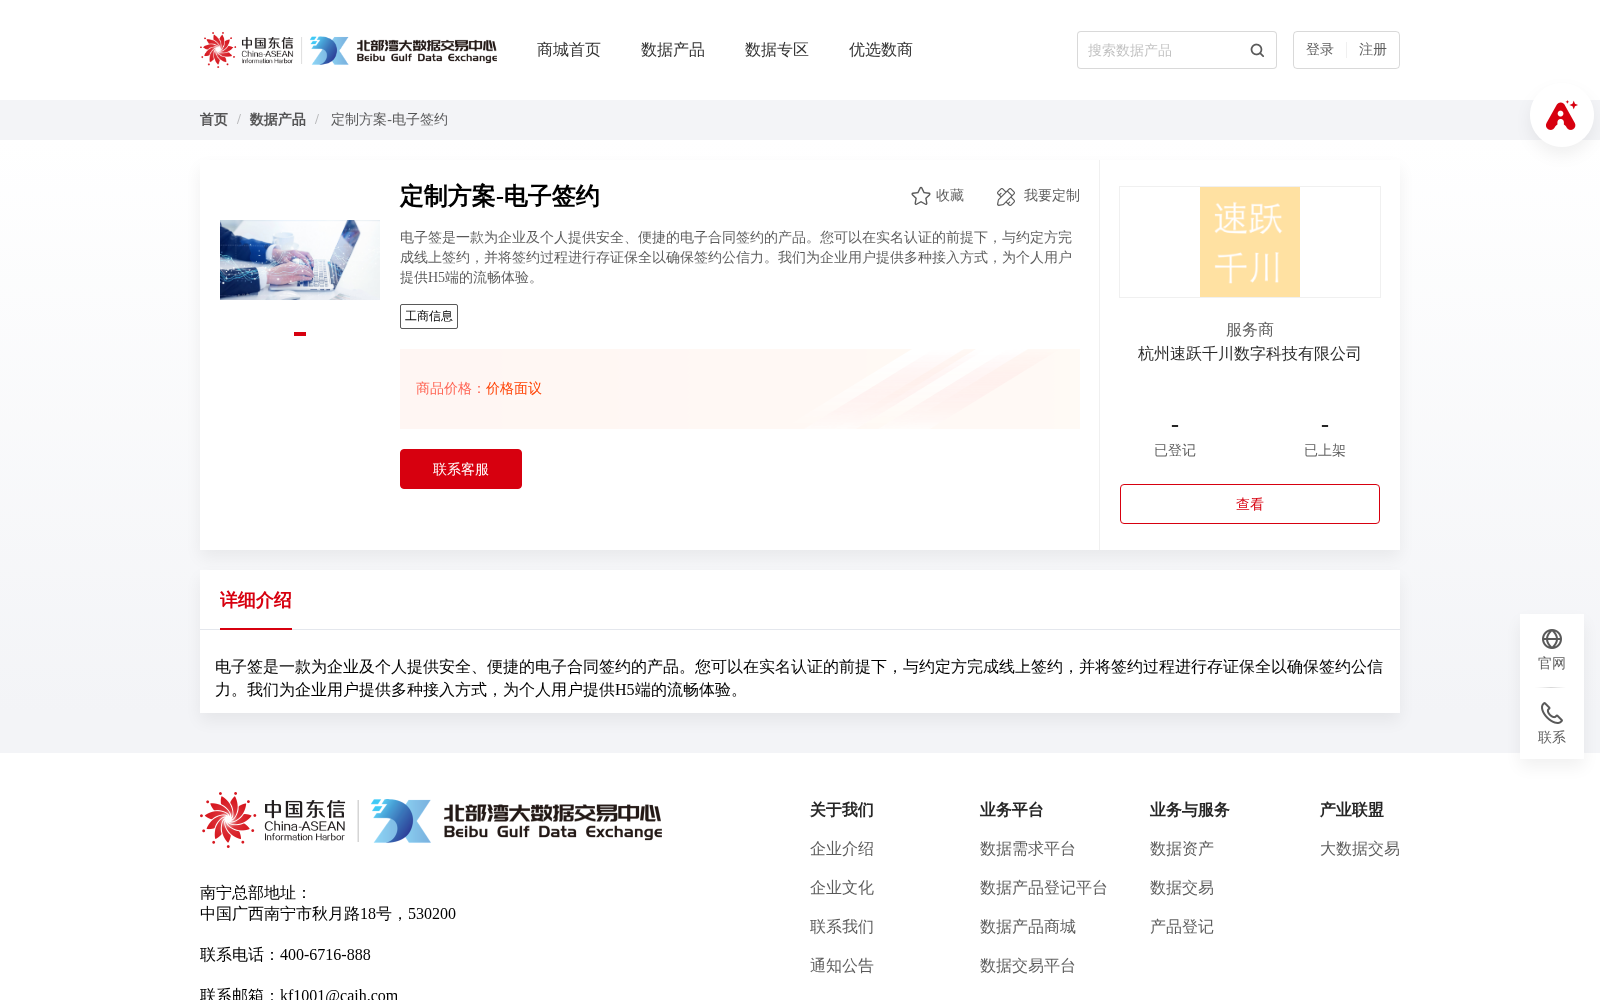Image resolution: width=1600 pixels, height=1000 pixels.
Task: Open footer link 产品登记
Action: pos(1182,927)
